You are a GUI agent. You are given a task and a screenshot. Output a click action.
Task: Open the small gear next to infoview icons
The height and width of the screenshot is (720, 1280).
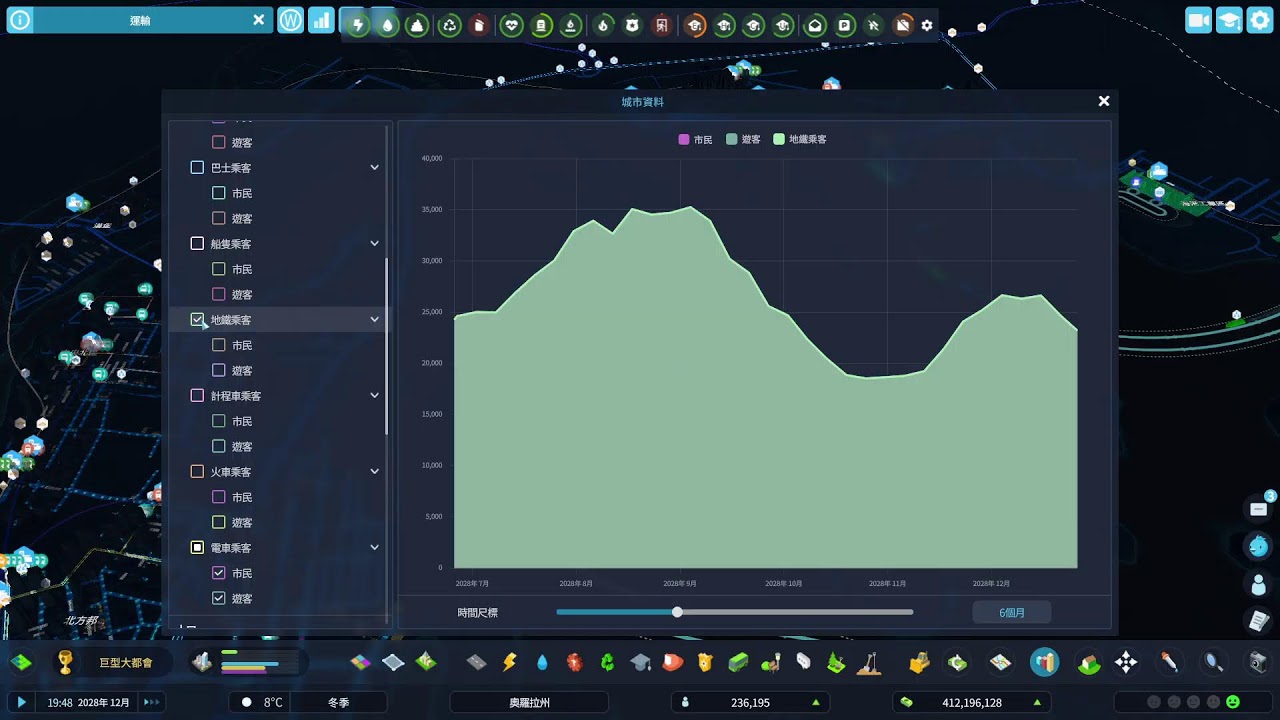click(x=927, y=25)
